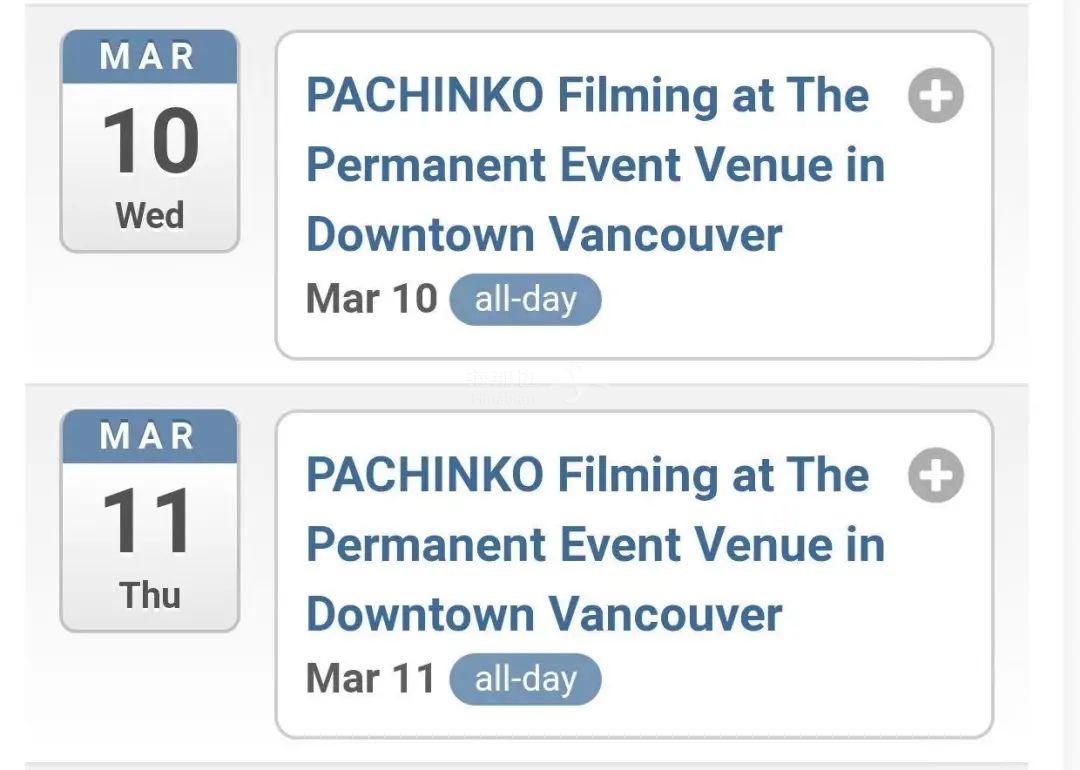
Task: Expand the Mar 10 PACHINKO event plus icon
Action: [x=935, y=96]
